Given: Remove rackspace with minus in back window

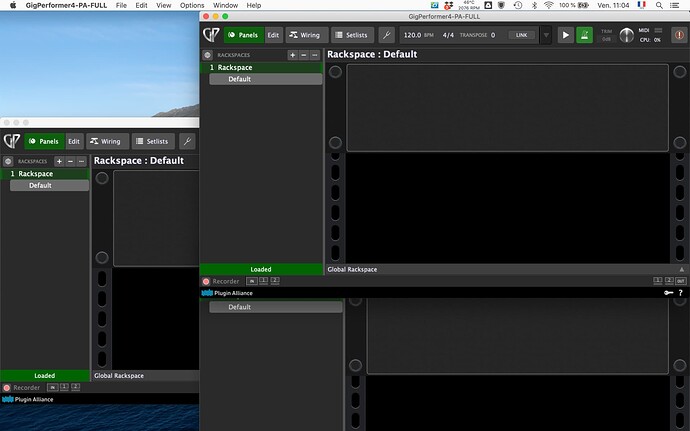Looking at the screenshot, I should (x=70, y=162).
